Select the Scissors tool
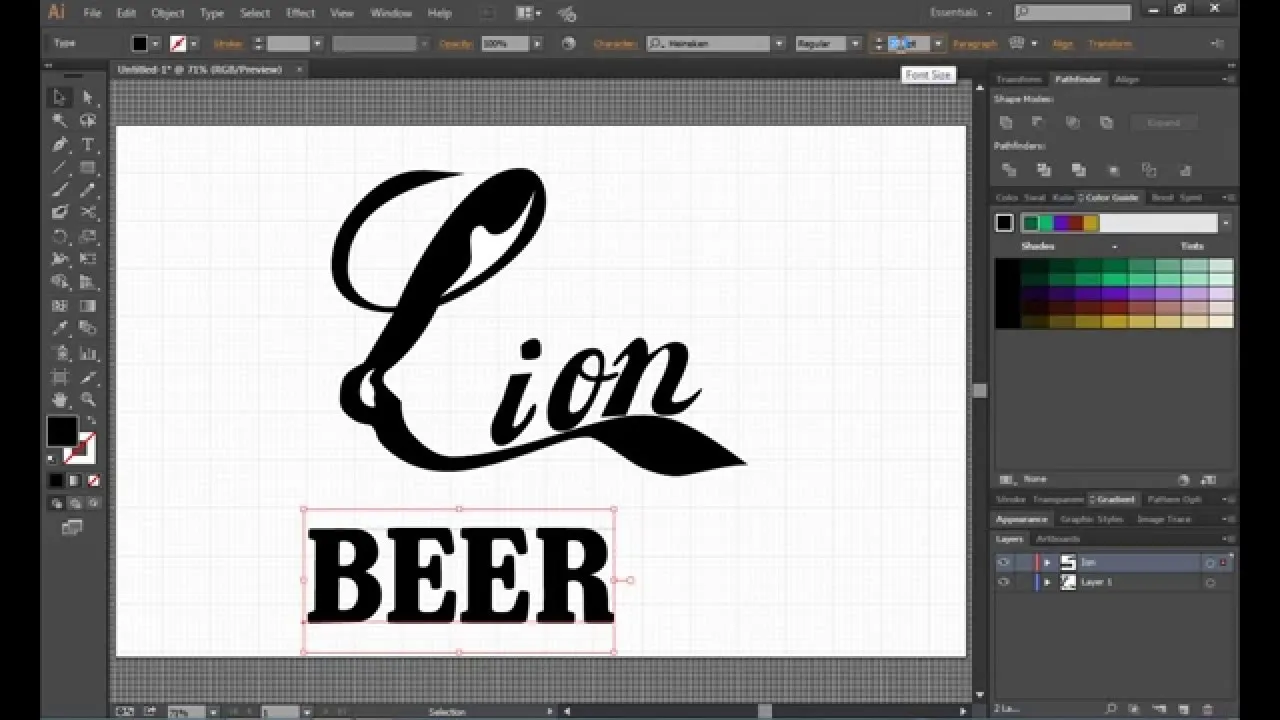1280x720 pixels. click(88, 212)
